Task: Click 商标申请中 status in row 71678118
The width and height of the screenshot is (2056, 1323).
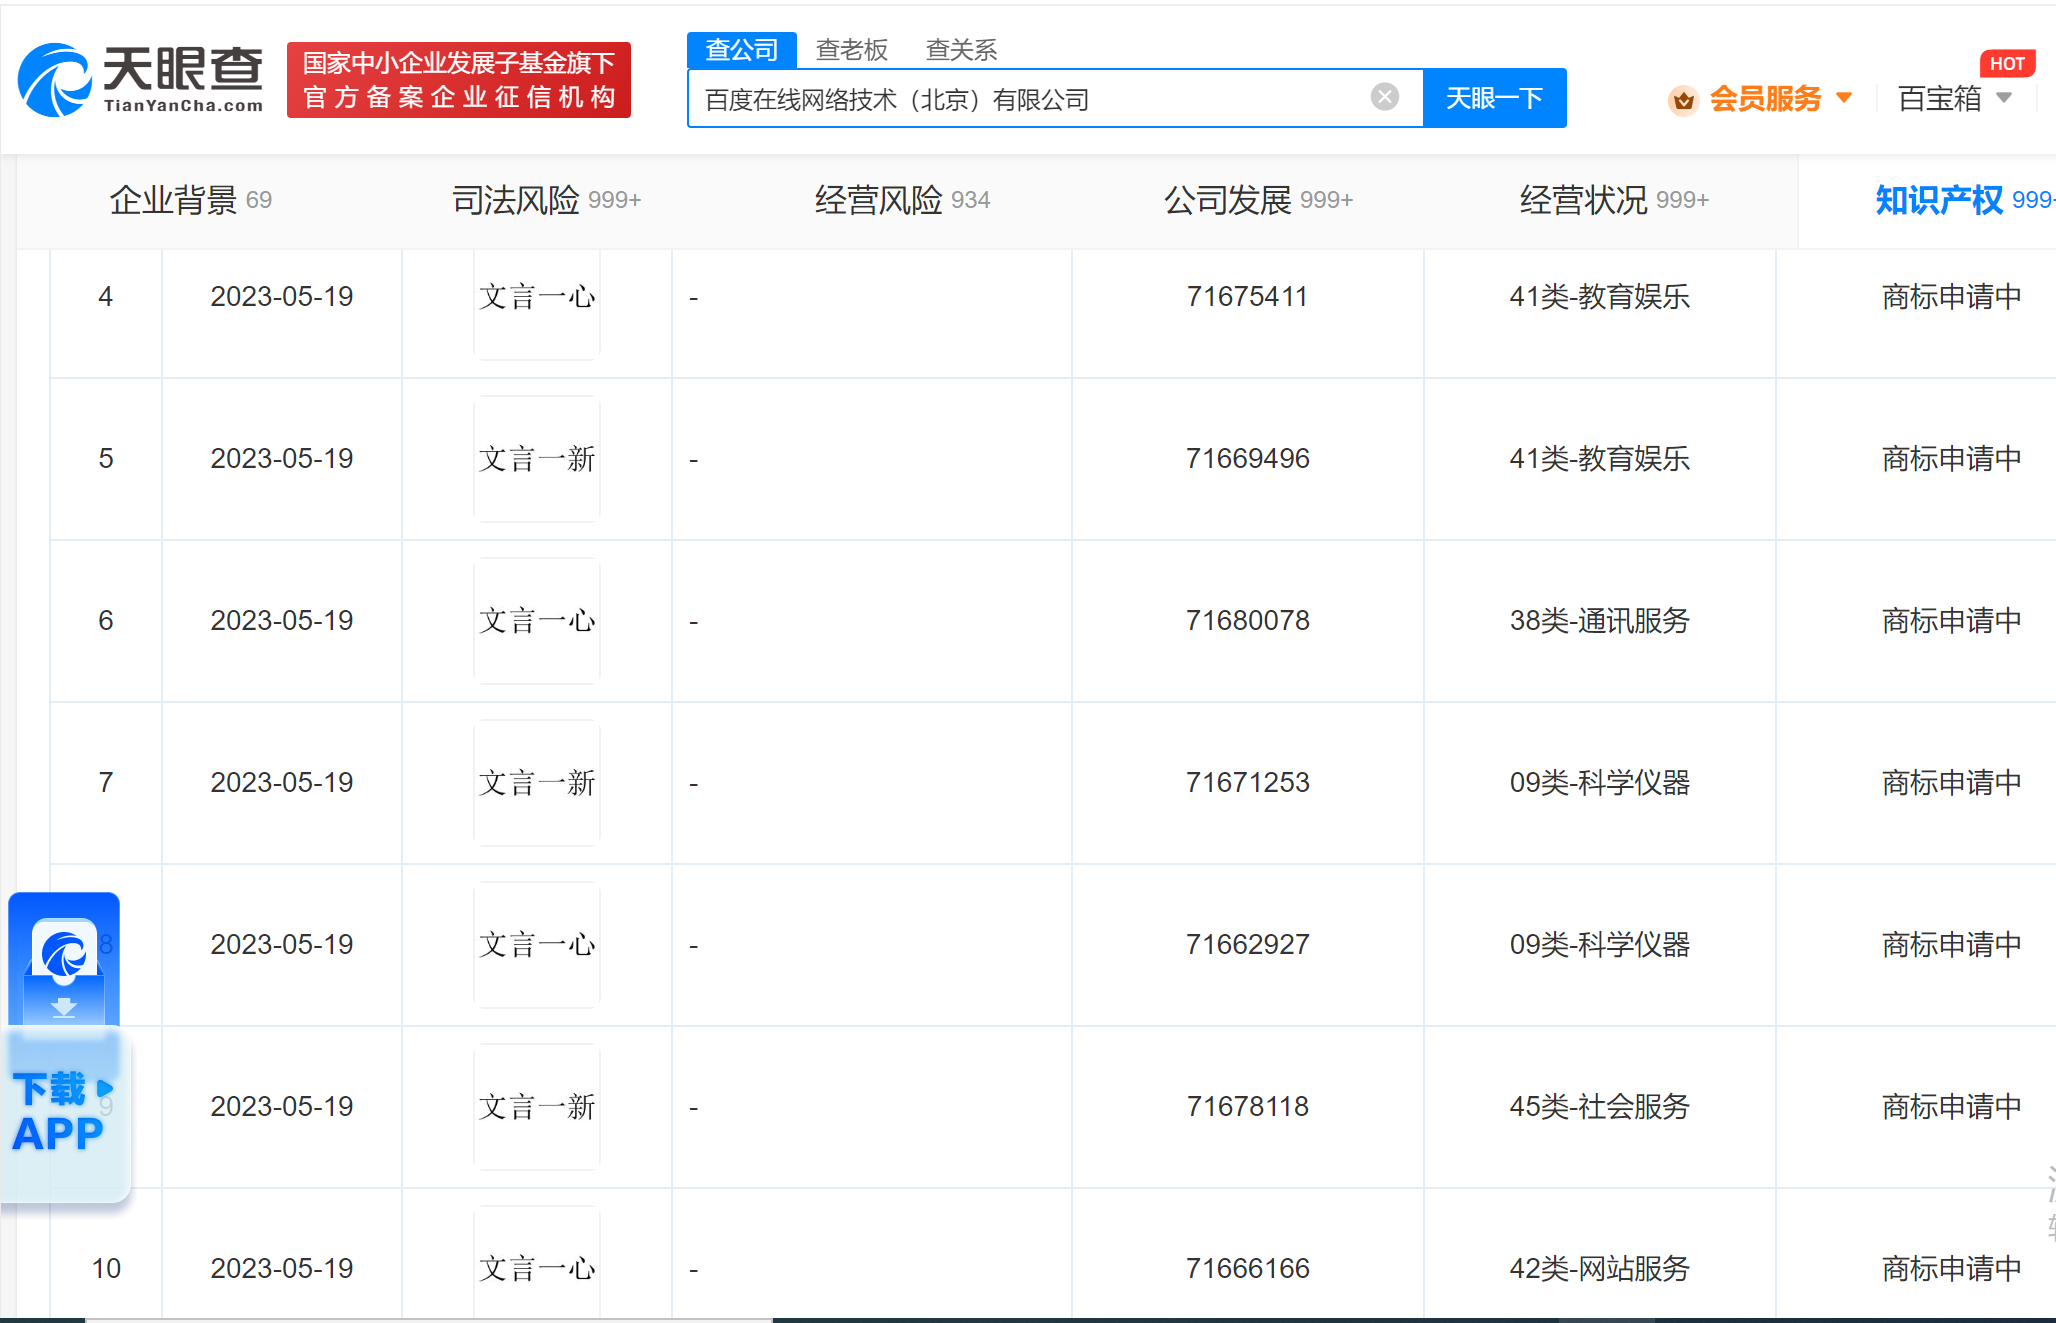Action: tap(1951, 1107)
